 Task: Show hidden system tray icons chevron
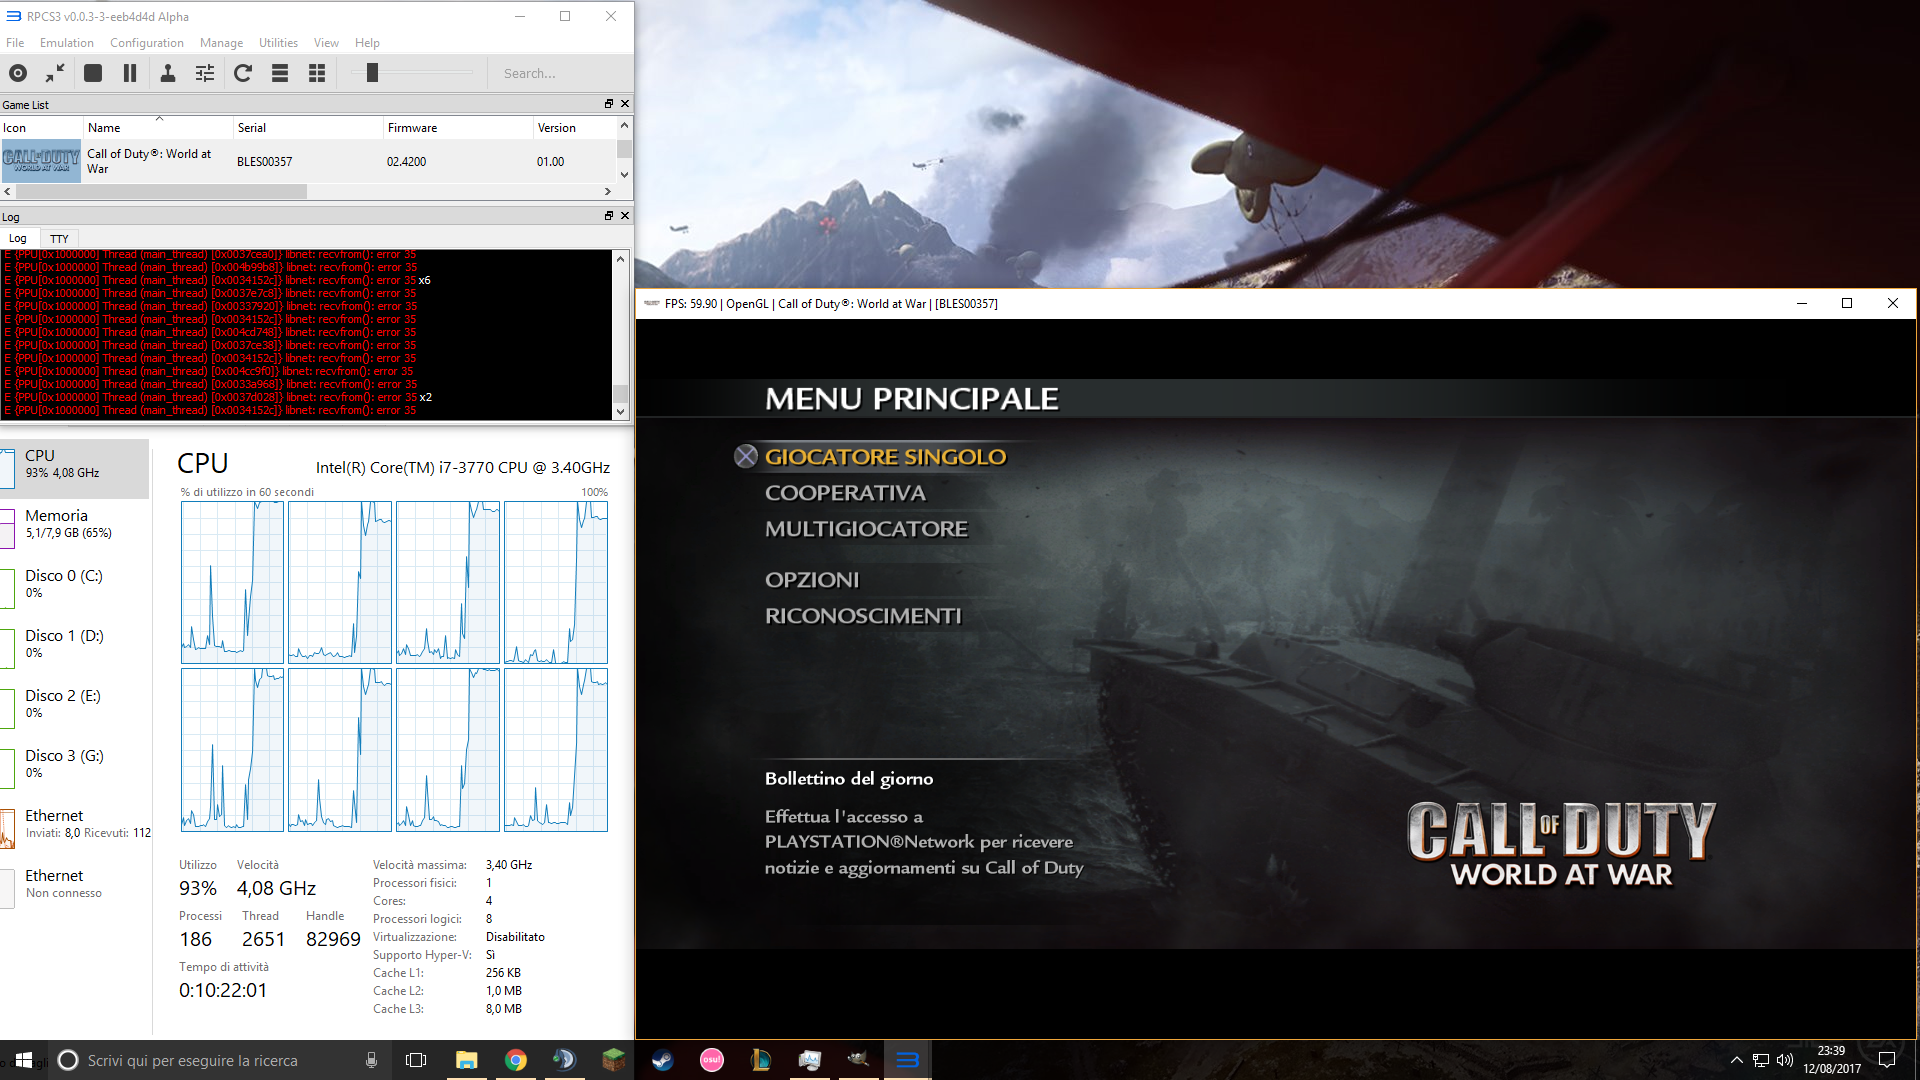[x=1736, y=1060]
